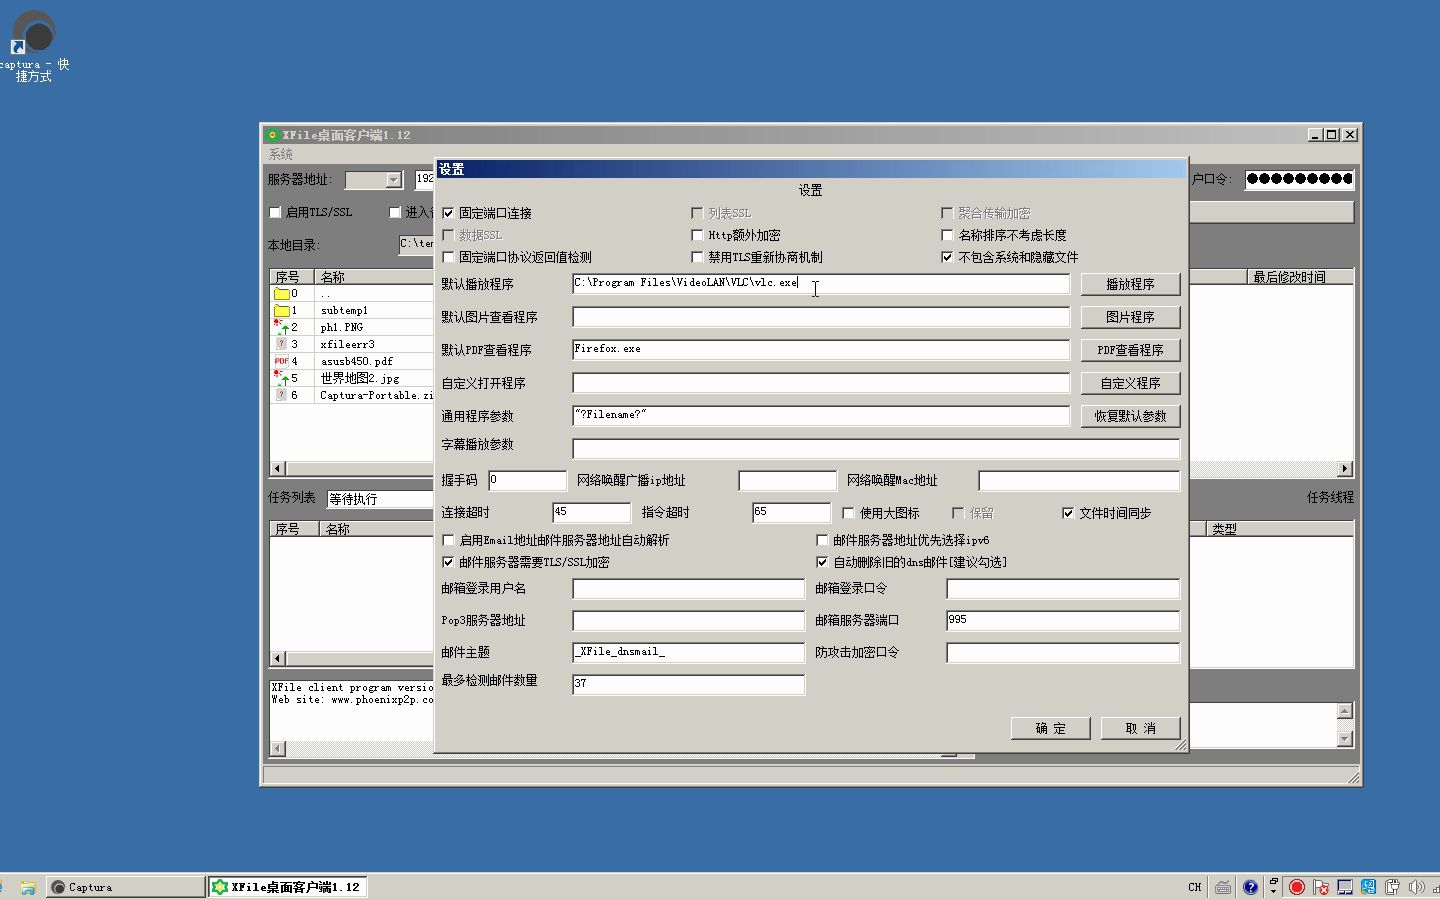Switch to the Captura taskbar button
Image resolution: width=1440 pixels, height=900 pixels.
coord(125,887)
